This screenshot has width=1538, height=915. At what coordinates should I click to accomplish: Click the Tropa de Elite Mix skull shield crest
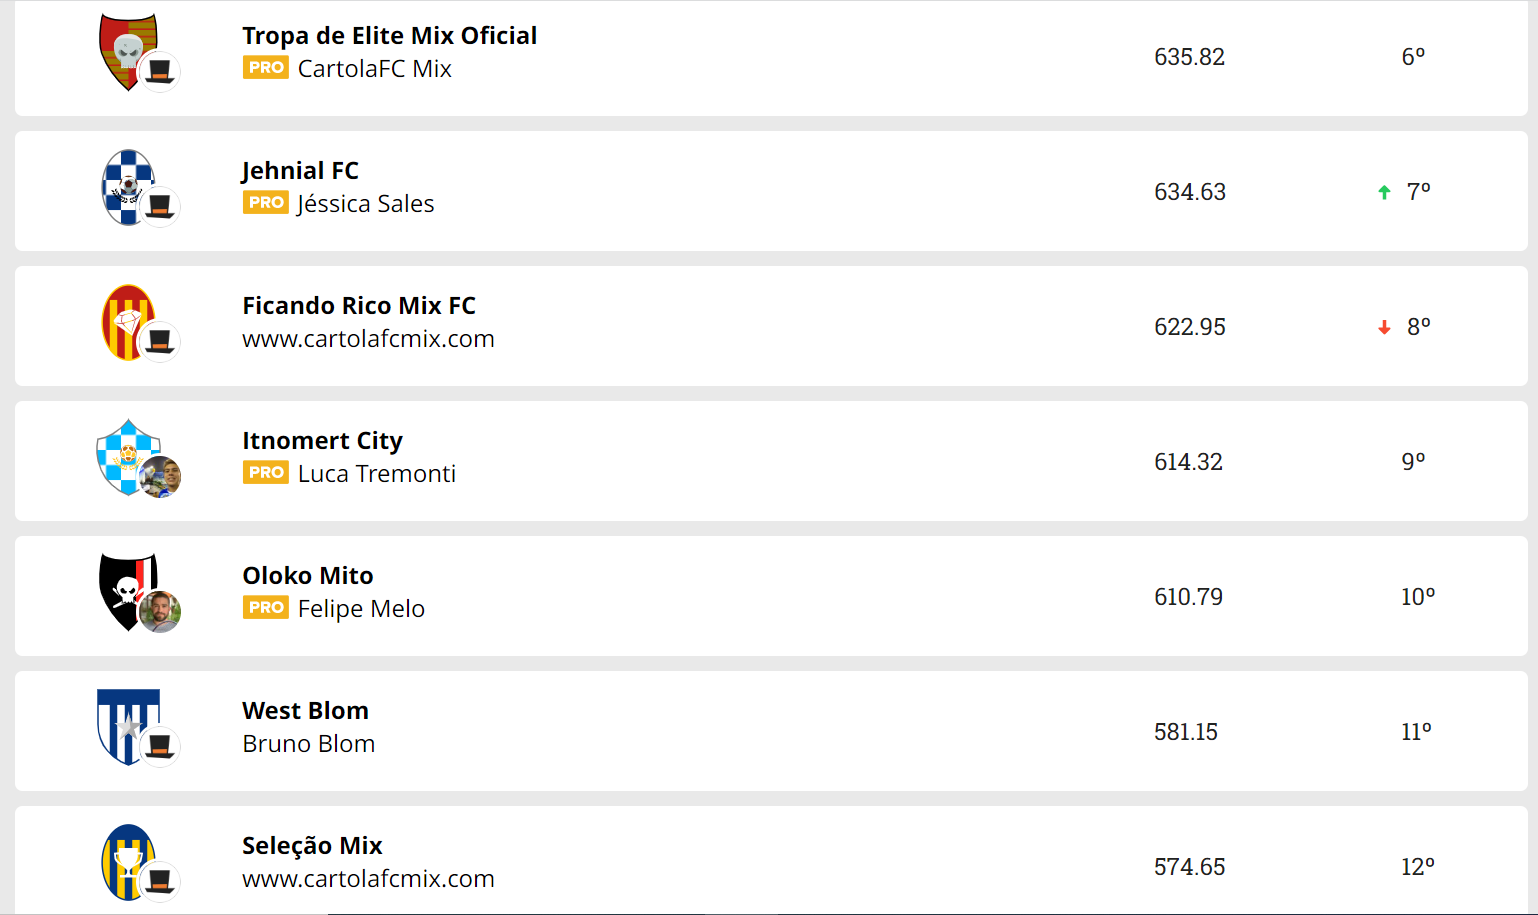pyautogui.click(x=128, y=52)
